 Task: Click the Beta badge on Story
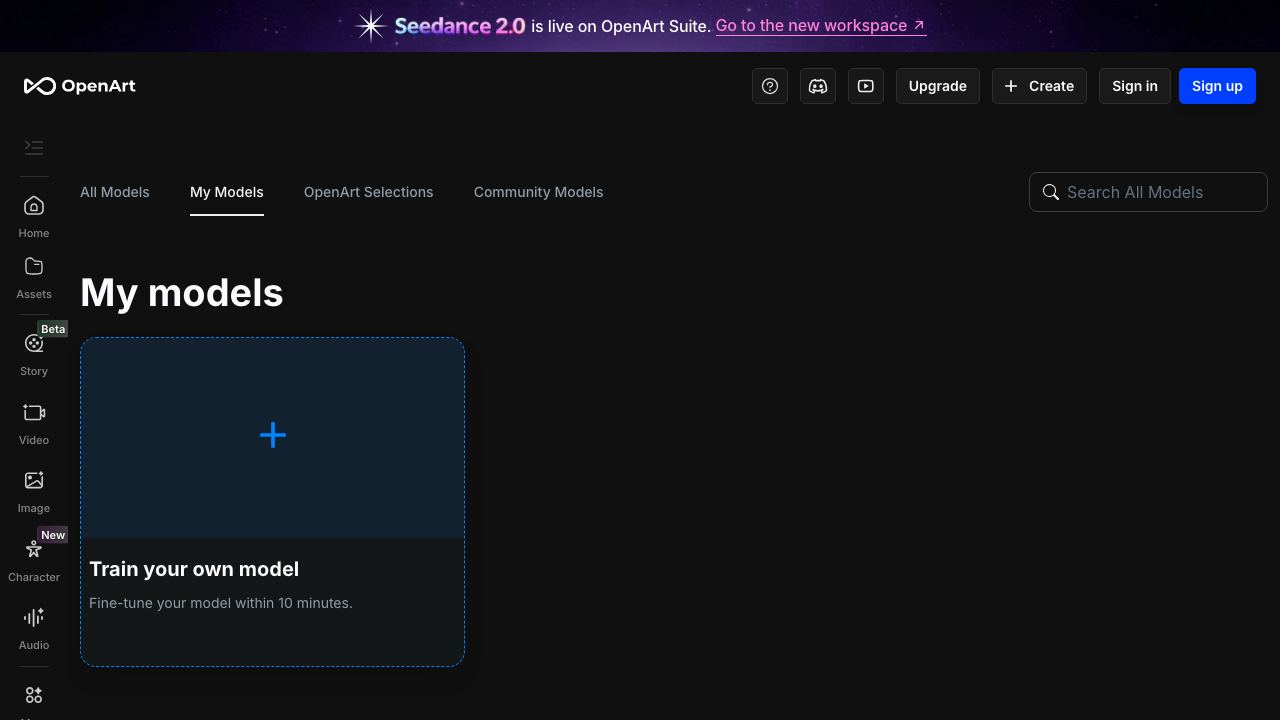[53, 329]
